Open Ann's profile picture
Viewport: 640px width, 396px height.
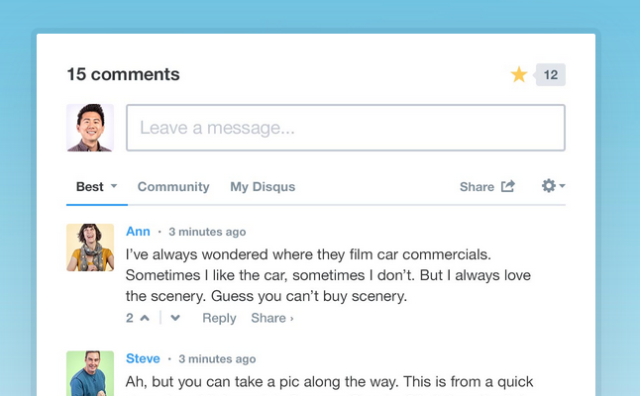click(90, 247)
